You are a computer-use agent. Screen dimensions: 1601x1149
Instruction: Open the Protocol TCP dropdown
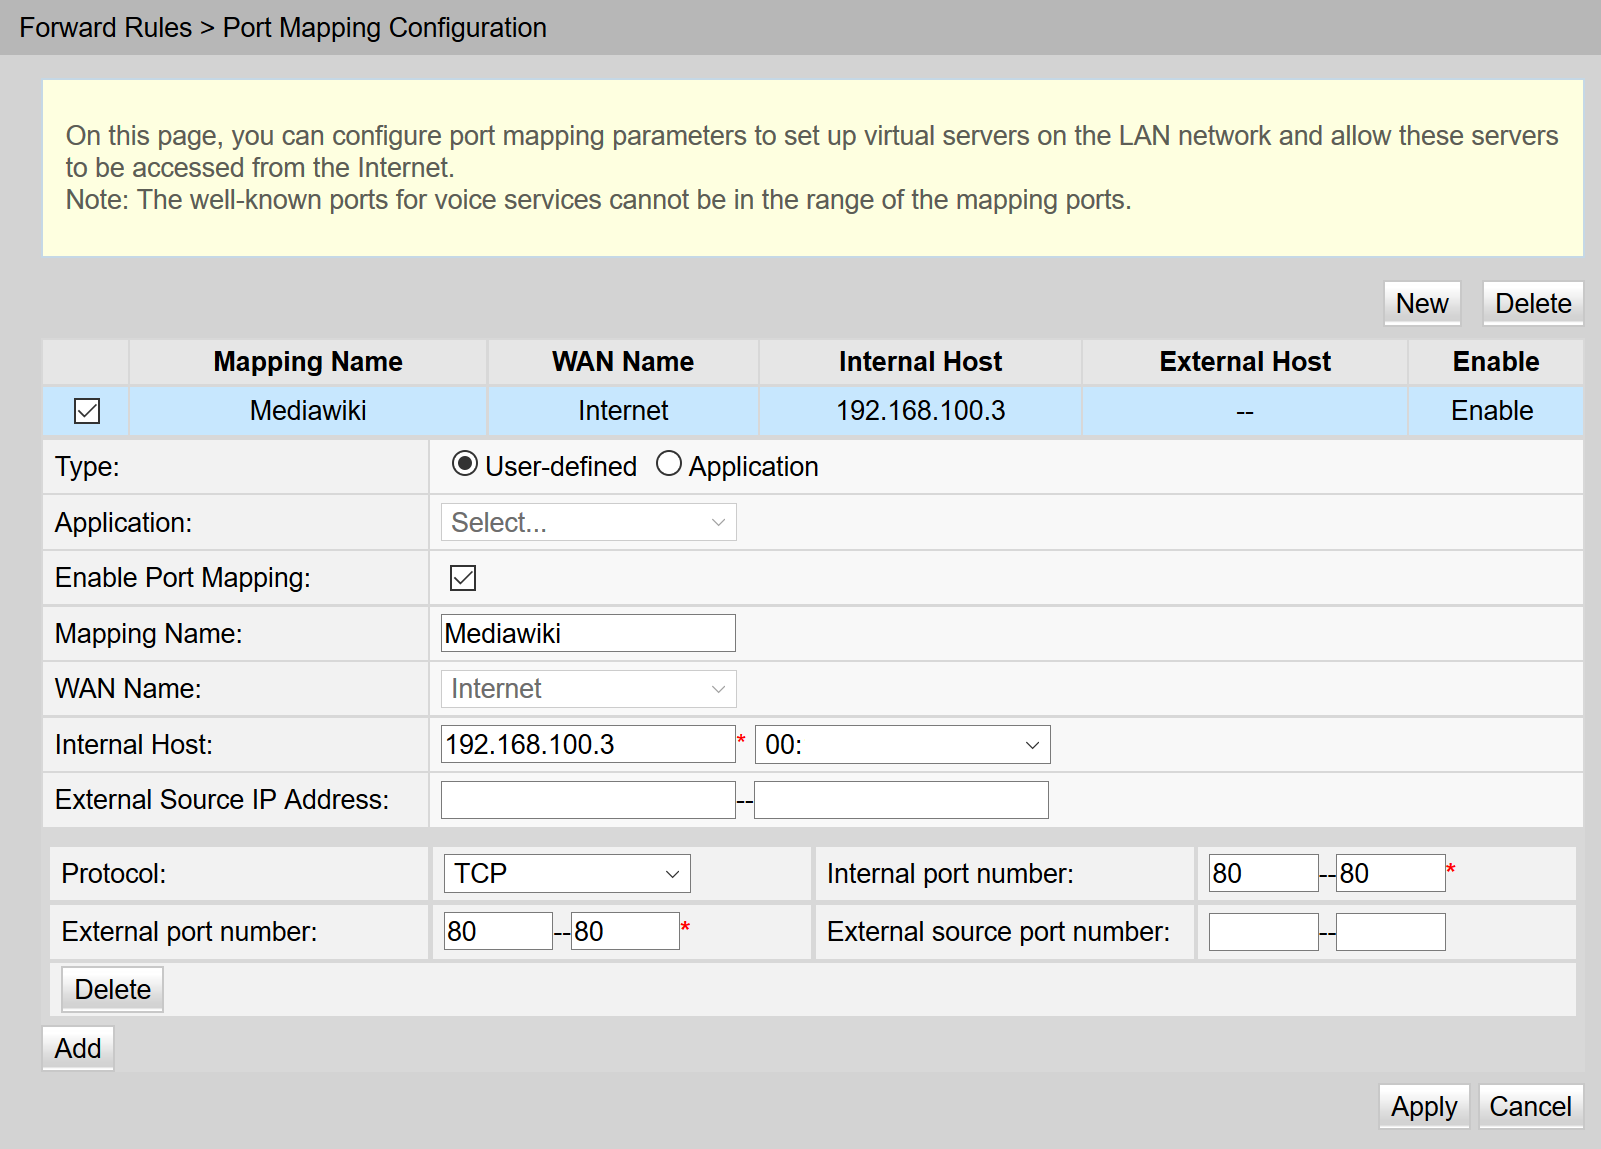(x=566, y=874)
